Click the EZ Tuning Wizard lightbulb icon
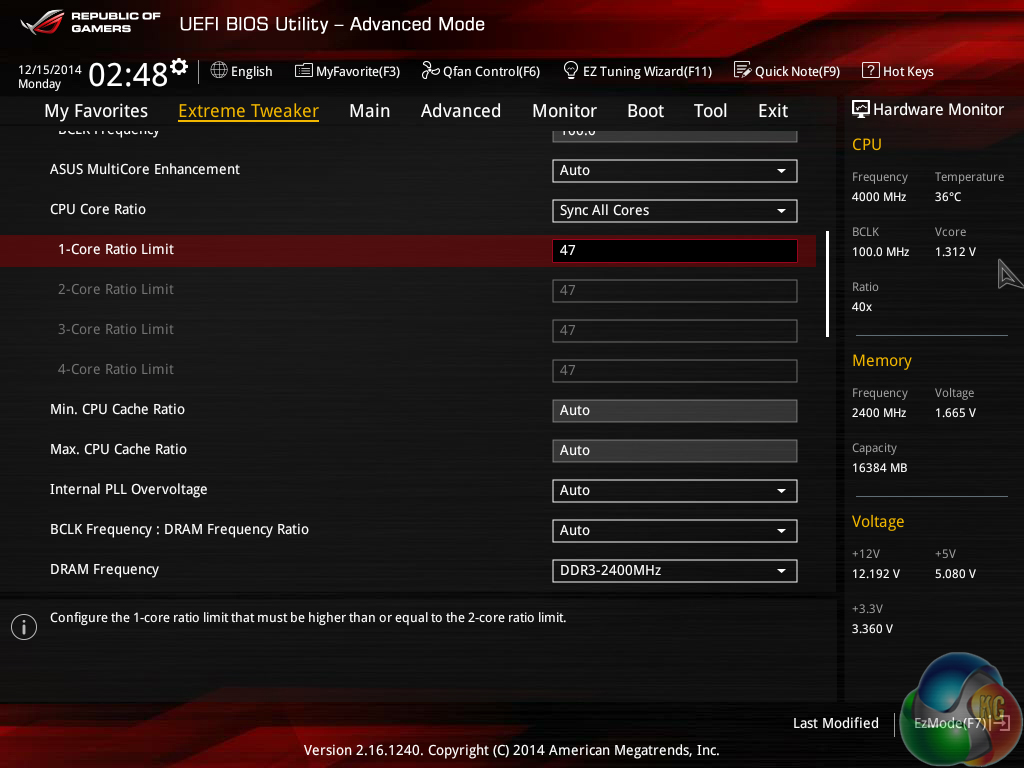The image size is (1024, 768). (571, 70)
